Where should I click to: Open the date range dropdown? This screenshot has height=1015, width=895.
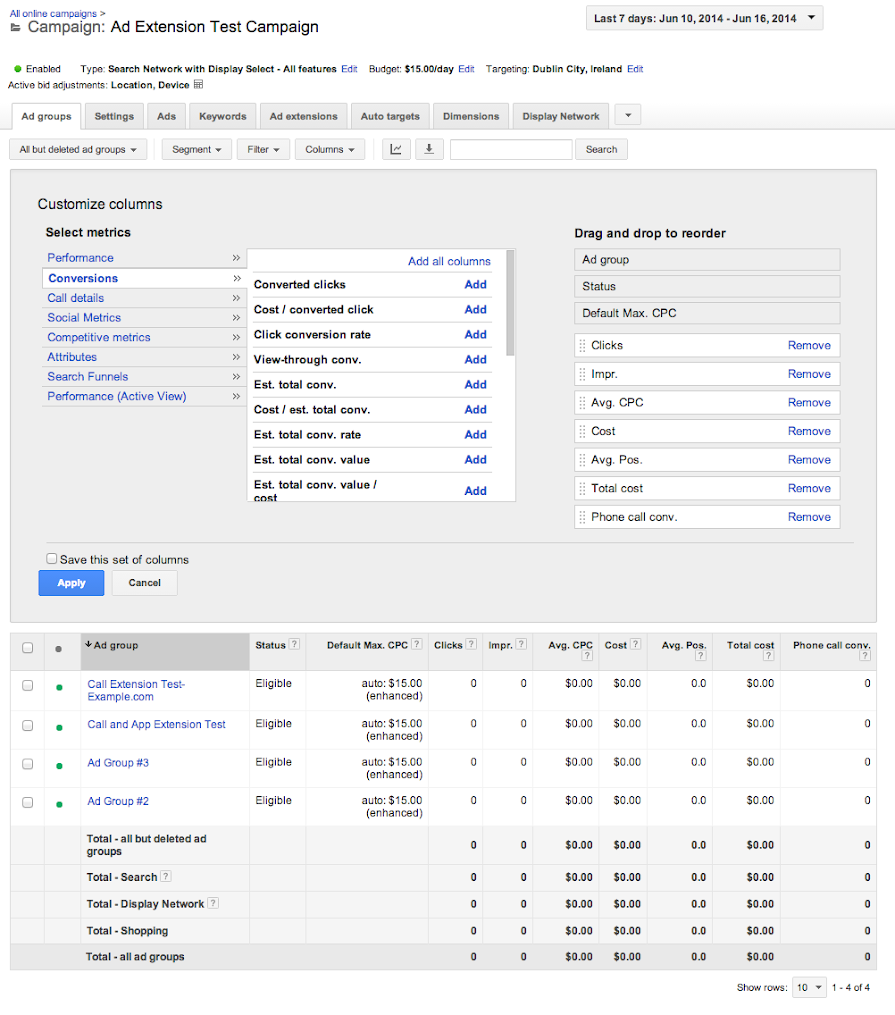704,18
